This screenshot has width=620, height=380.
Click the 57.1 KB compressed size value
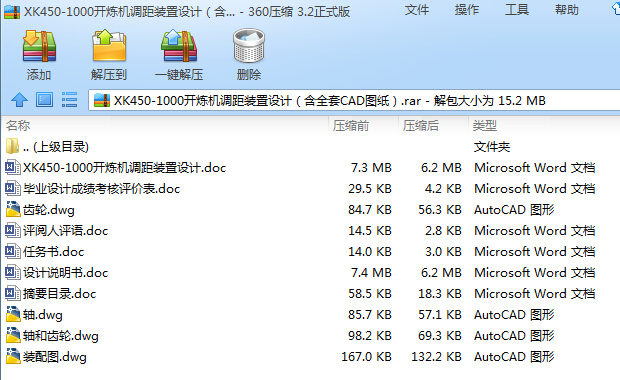pyautogui.click(x=440, y=315)
